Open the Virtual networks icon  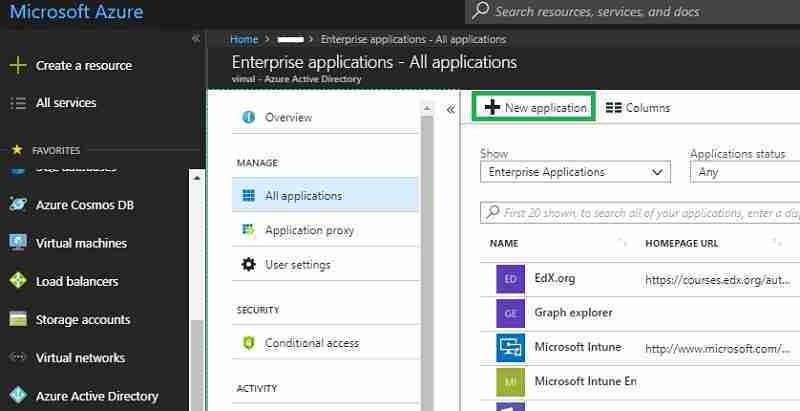(18, 357)
